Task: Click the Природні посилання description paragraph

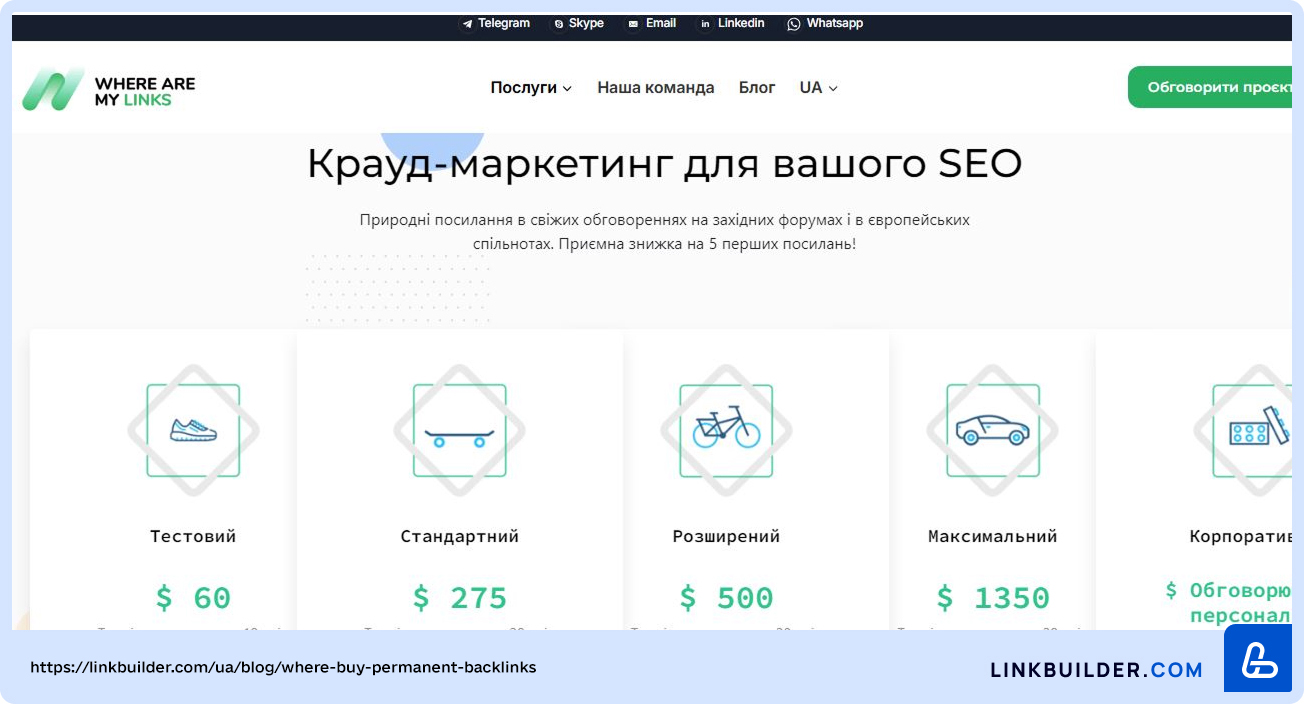Action: (665, 231)
